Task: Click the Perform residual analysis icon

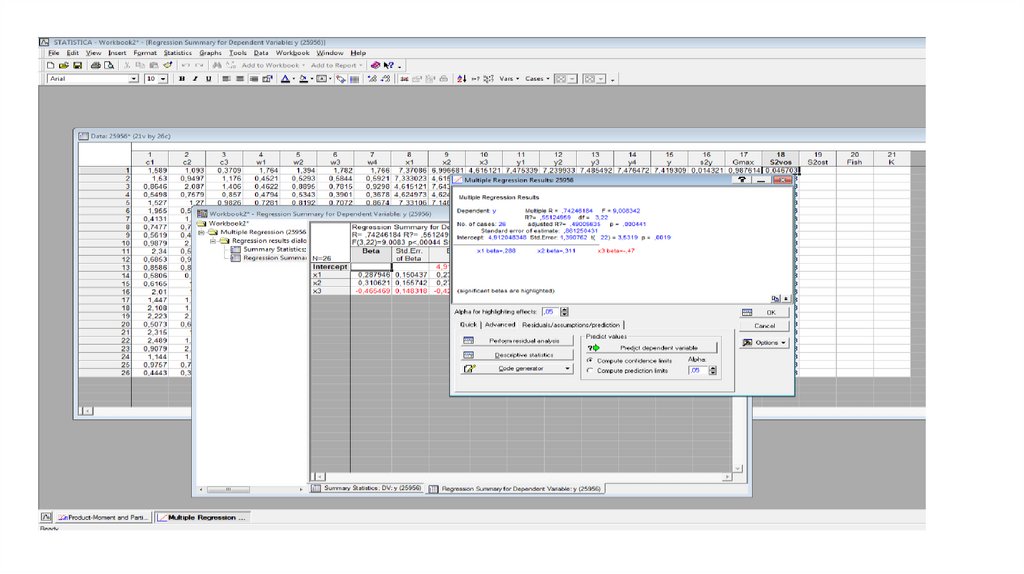Action: pos(468,341)
